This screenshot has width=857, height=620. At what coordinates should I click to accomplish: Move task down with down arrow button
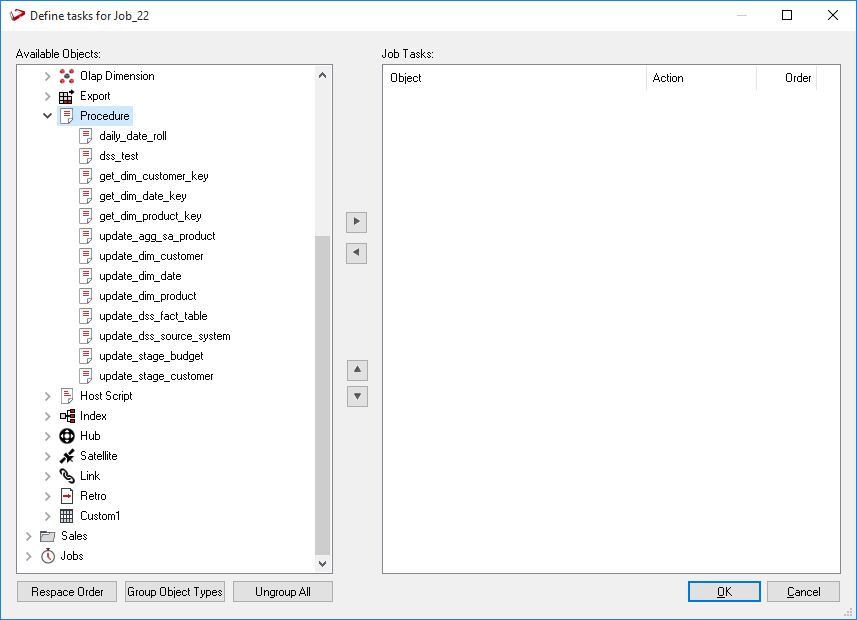pyautogui.click(x=357, y=396)
